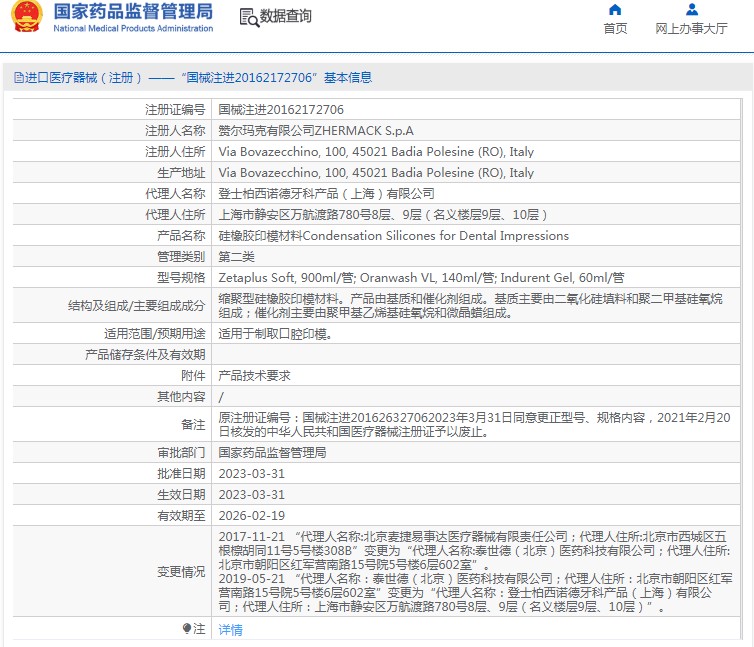Select the Zetaplus Soft model specification text

[x=421, y=278]
